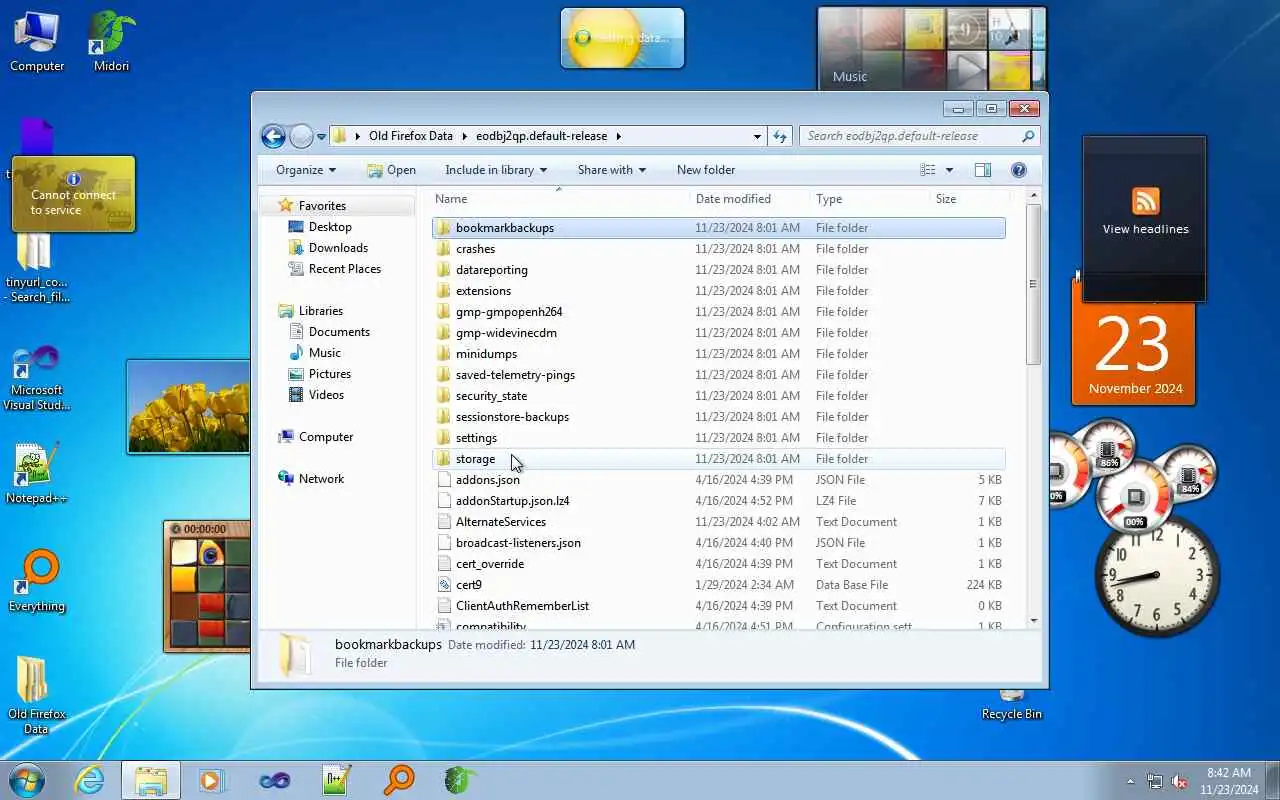Screen dimensions: 1280x800
Task: Open Downloads in the navigation pane
Action: [338, 248]
